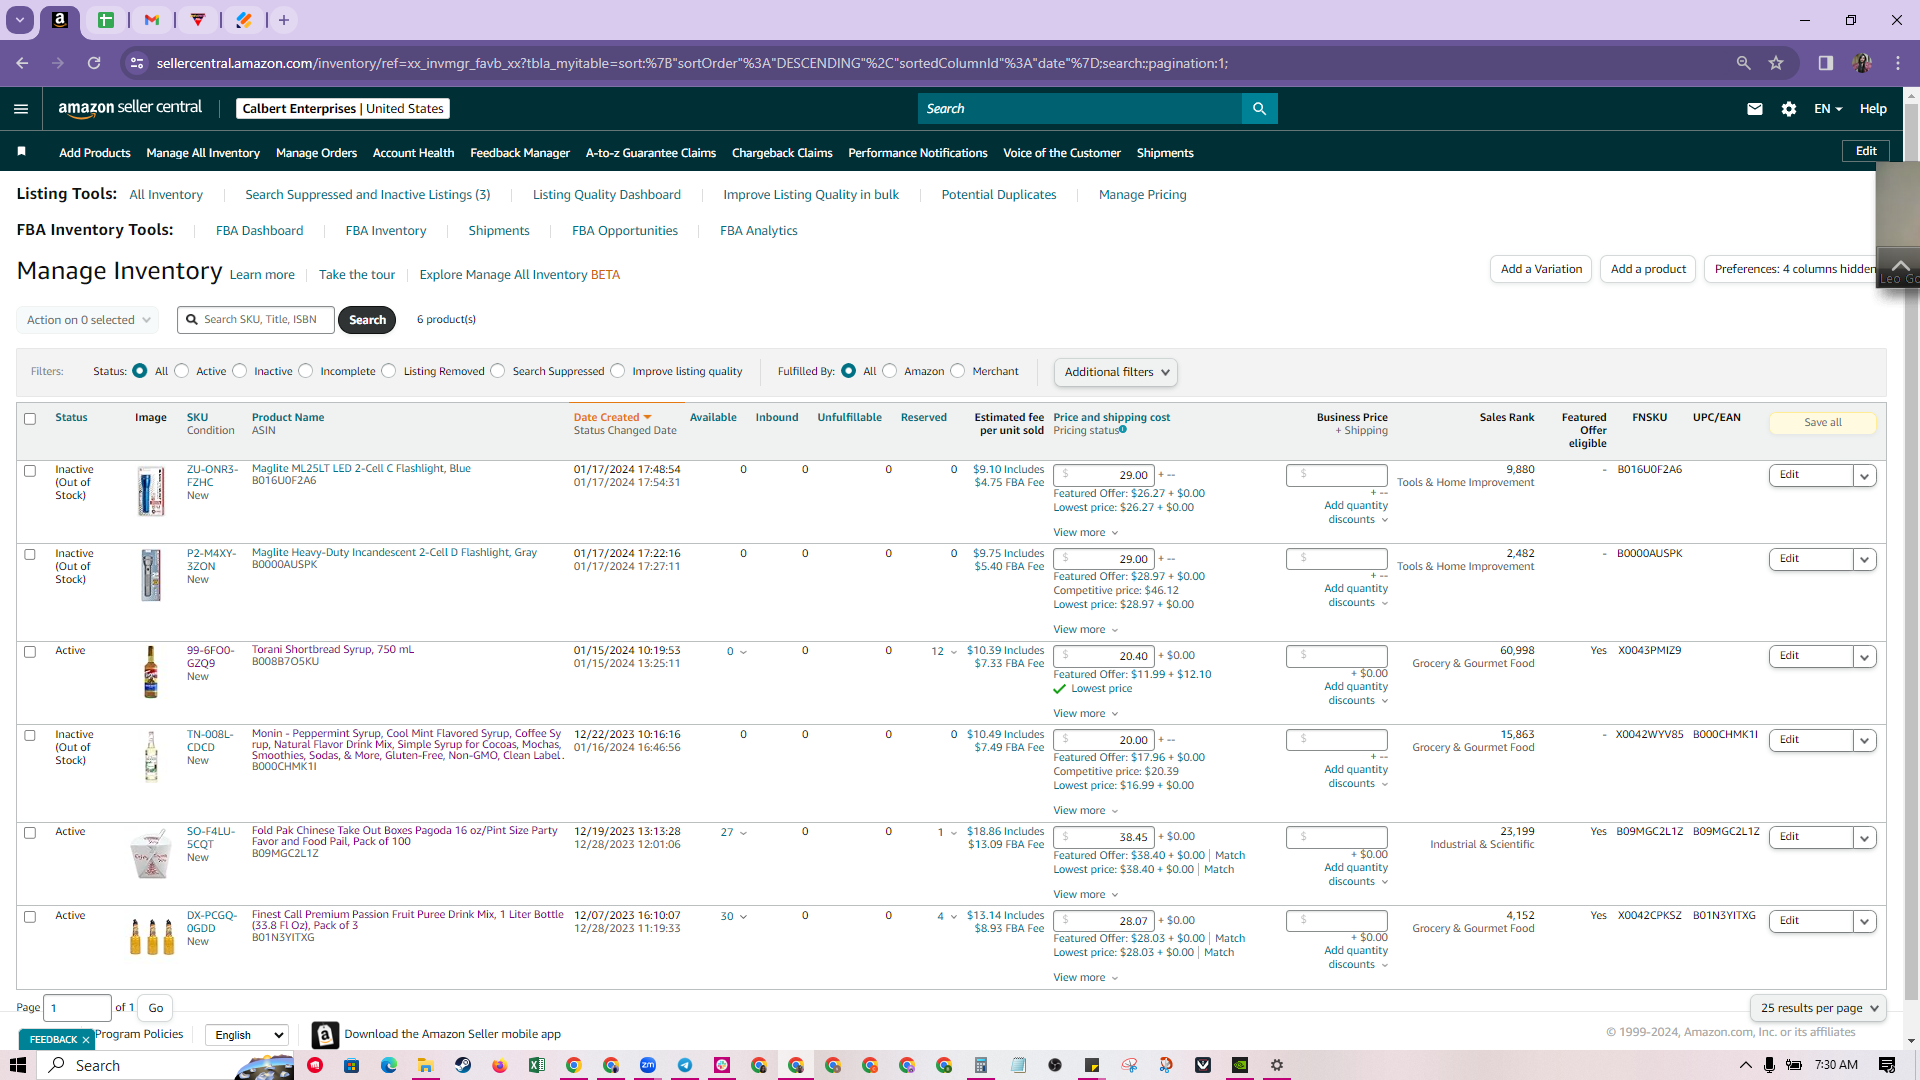The image size is (1920, 1080).
Task: Filter Fulfilled By Merchant radio
Action: point(958,371)
